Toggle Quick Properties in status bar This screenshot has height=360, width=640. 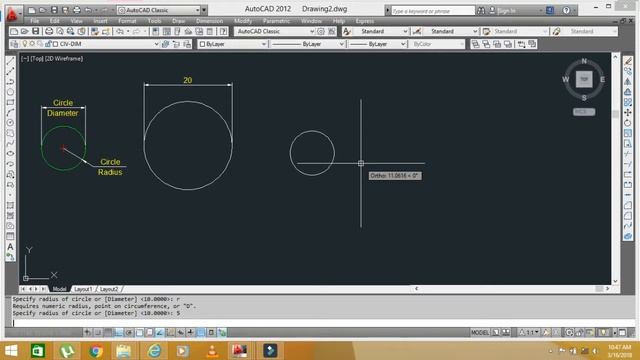[x=211, y=332]
